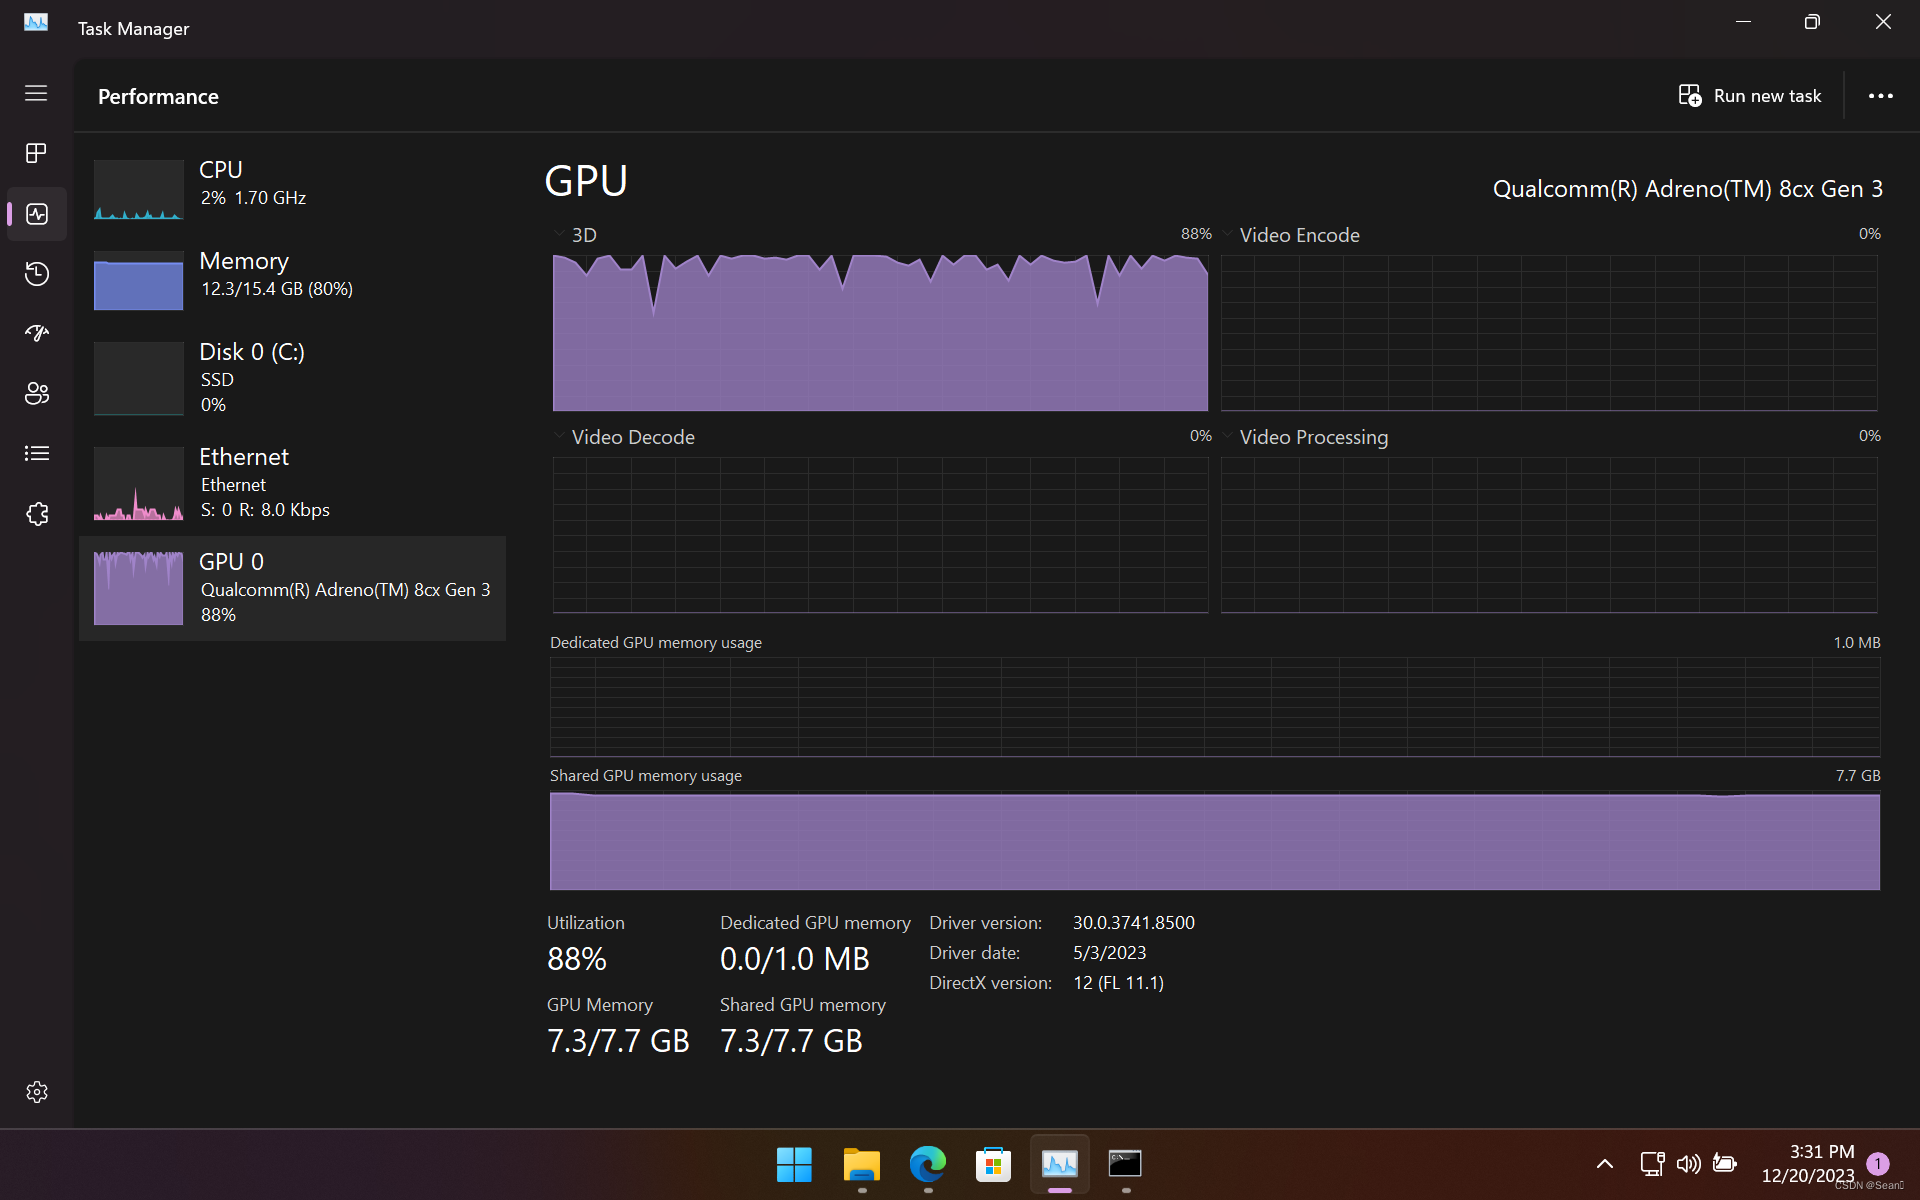Open Microsoft Edge from the taskbar
The width and height of the screenshot is (1920, 1200).
click(x=927, y=1164)
